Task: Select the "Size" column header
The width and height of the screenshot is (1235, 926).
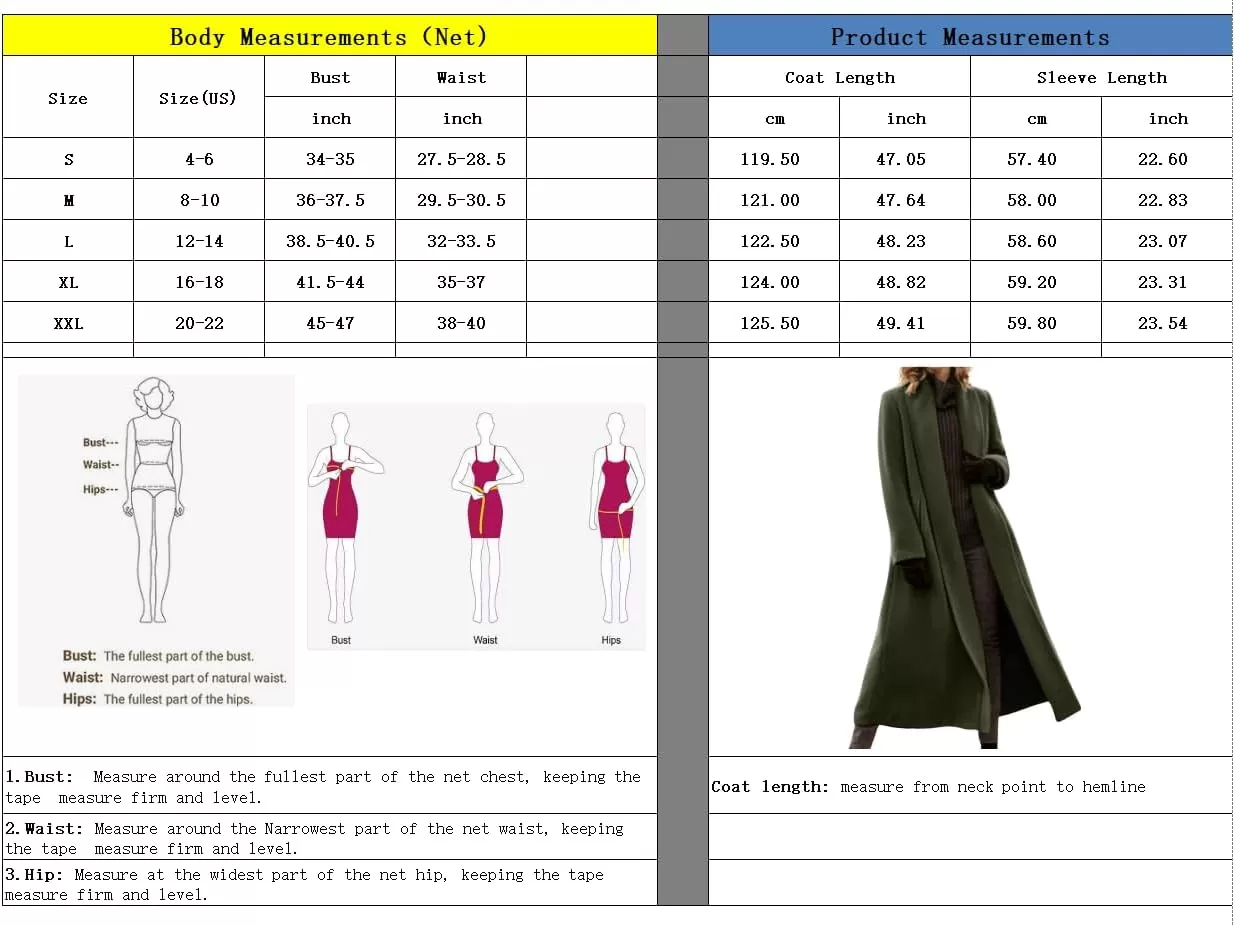Action: tap(68, 97)
